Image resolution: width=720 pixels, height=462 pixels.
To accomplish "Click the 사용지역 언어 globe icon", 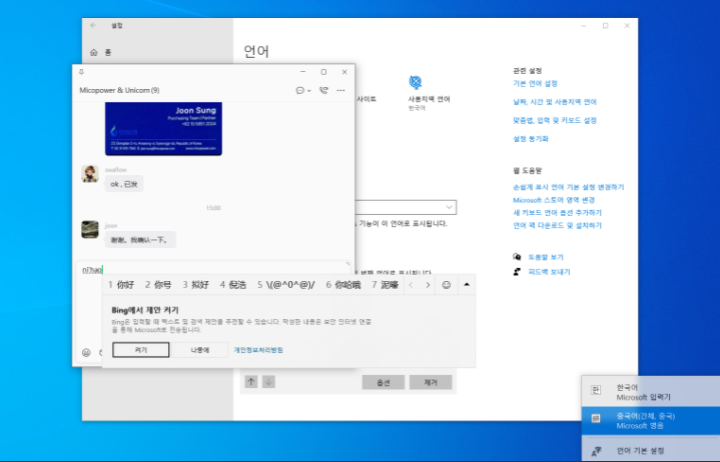I will click(x=415, y=83).
